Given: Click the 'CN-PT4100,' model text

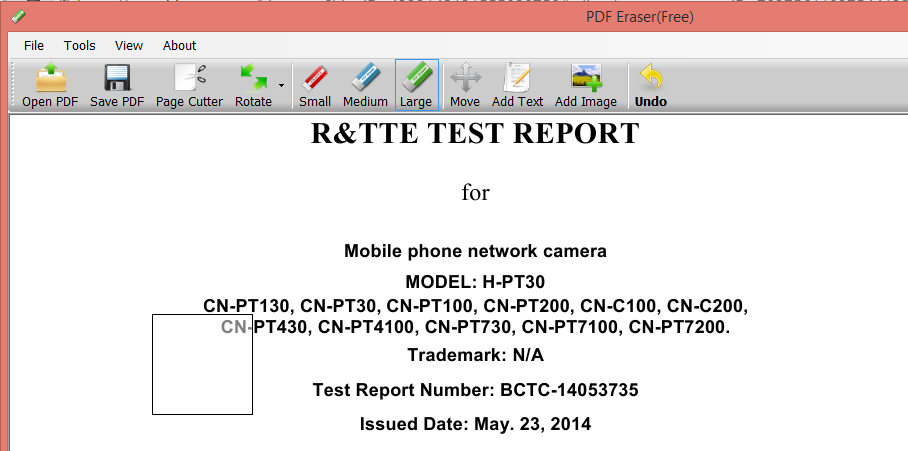Looking at the screenshot, I should [369, 328].
